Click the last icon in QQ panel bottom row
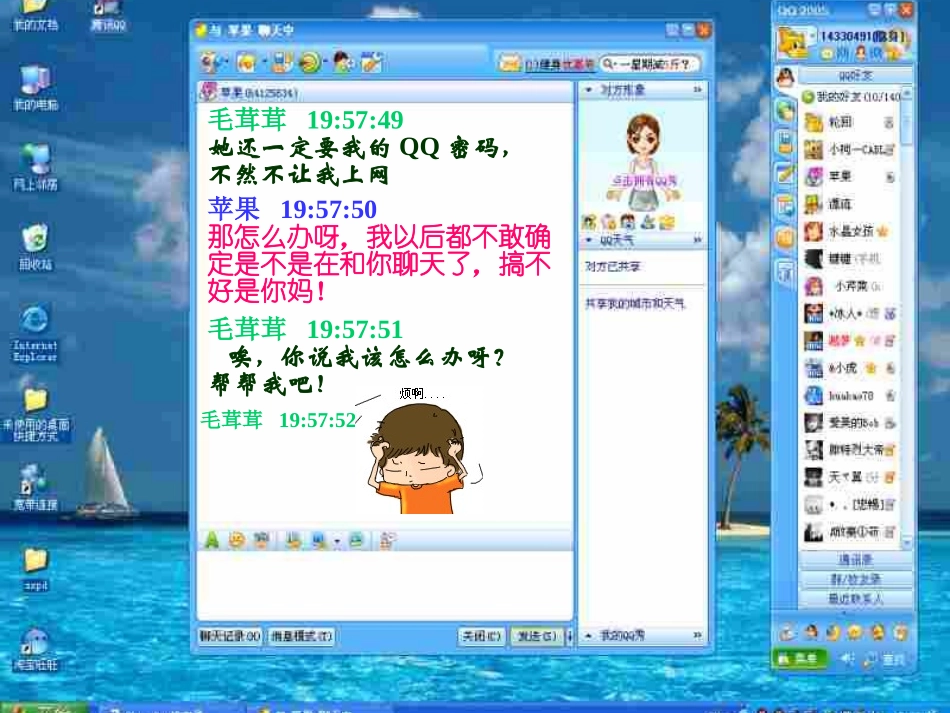The width and height of the screenshot is (950, 713). click(901, 633)
